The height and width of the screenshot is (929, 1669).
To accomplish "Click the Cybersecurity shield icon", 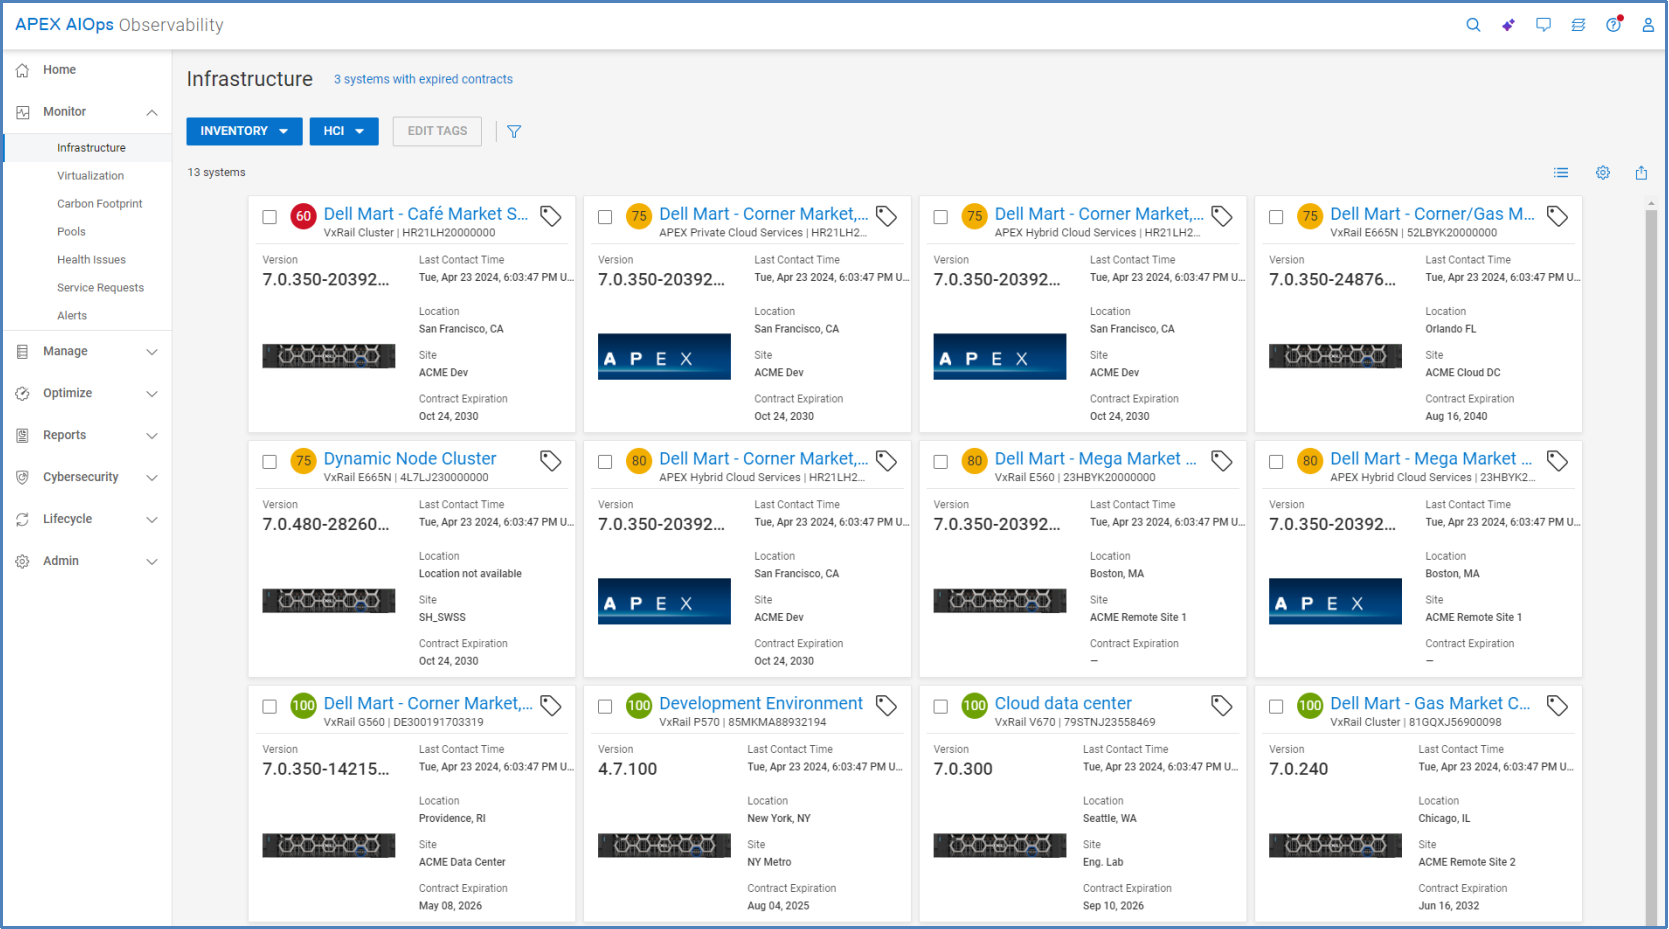I will click(x=22, y=478).
